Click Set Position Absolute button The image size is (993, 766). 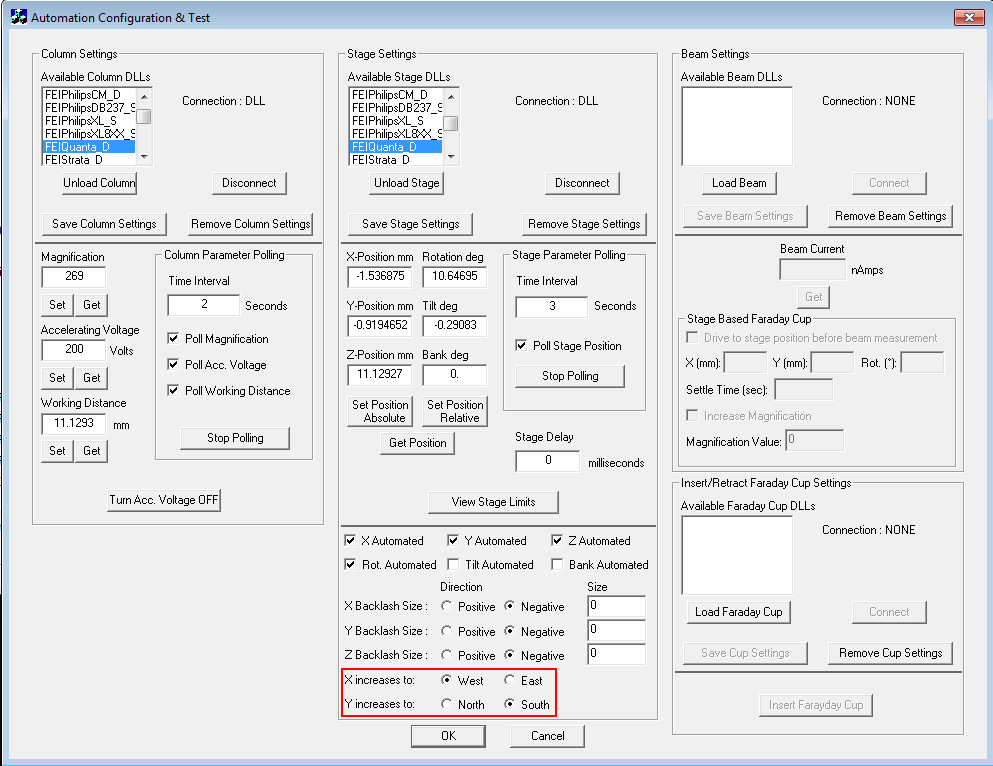(380, 411)
